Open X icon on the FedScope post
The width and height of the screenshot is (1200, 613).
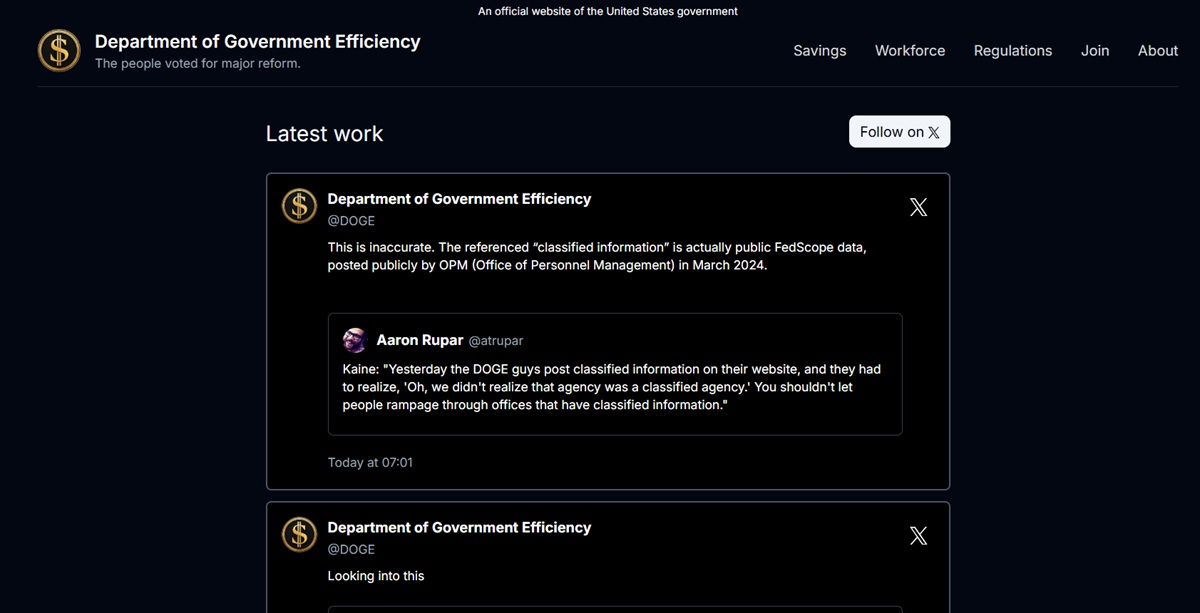coord(918,207)
